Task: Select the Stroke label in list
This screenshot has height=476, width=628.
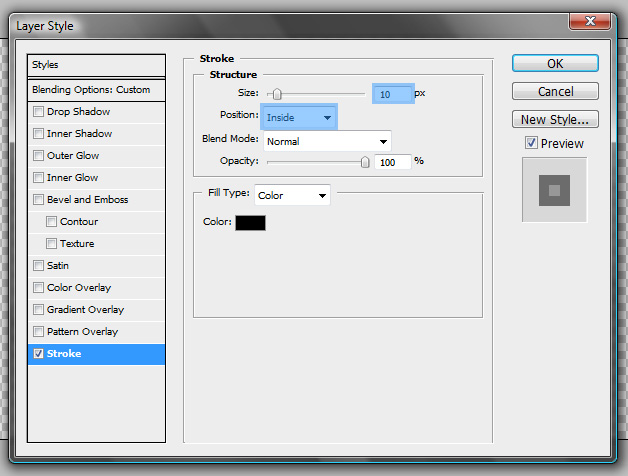Action: pos(64,353)
